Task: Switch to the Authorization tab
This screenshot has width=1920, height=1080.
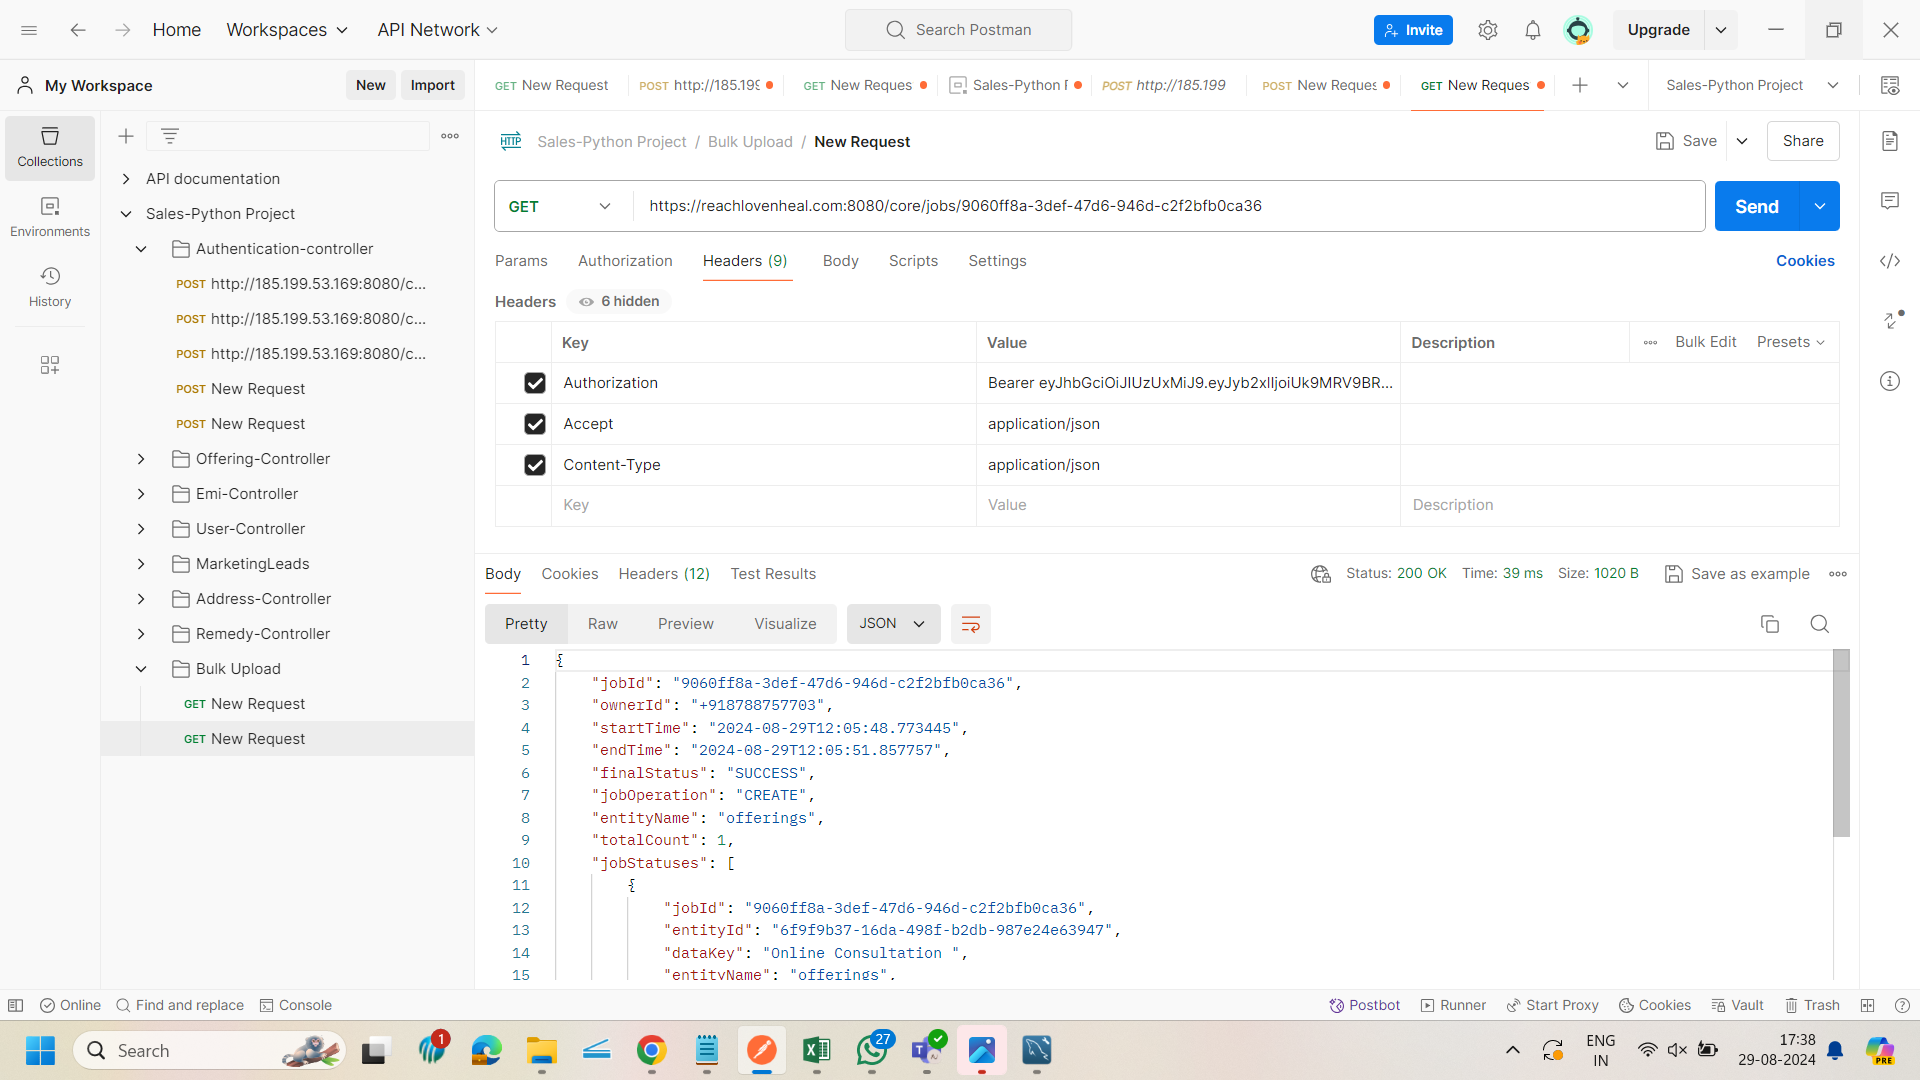Action: click(625, 261)
